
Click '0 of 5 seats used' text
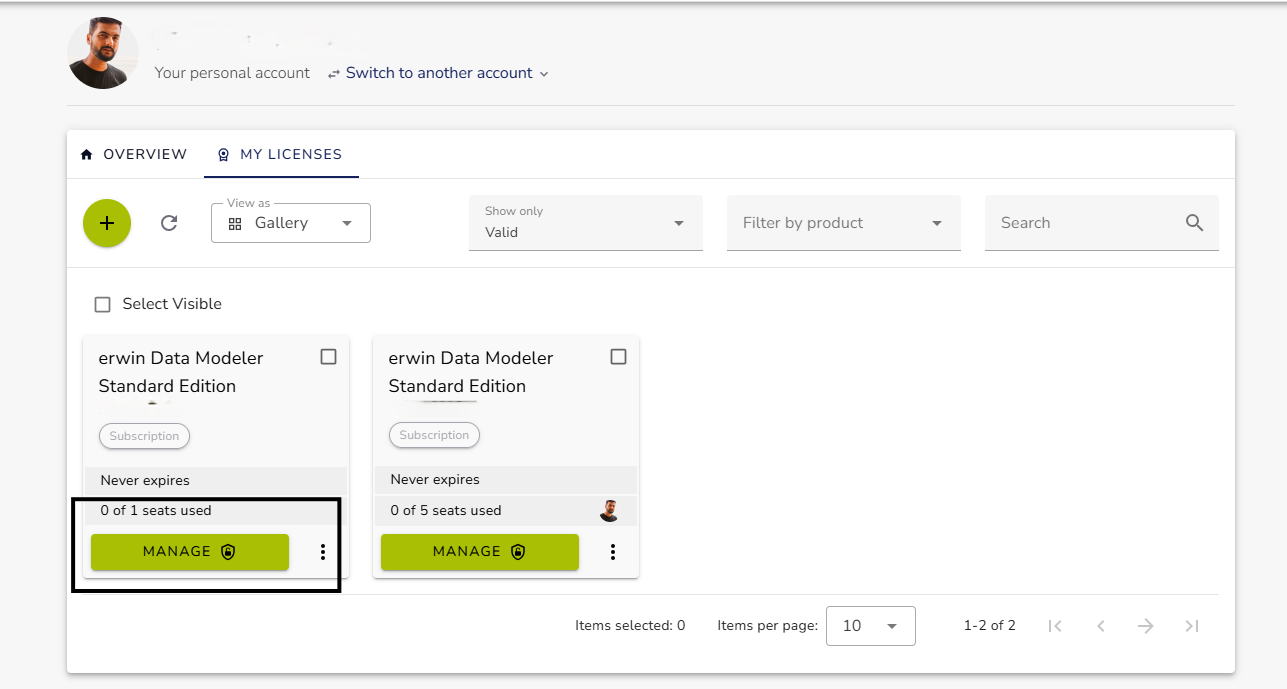pos(446,510)
